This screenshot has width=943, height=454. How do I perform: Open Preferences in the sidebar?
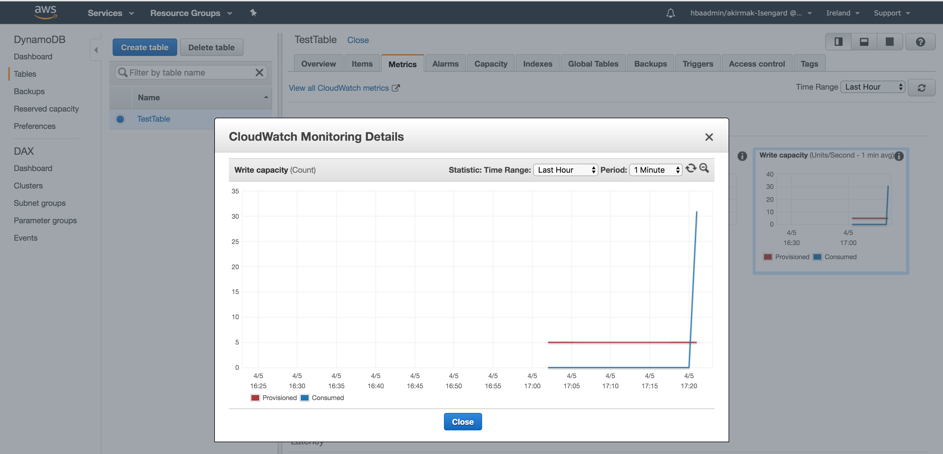pos(34,126)
